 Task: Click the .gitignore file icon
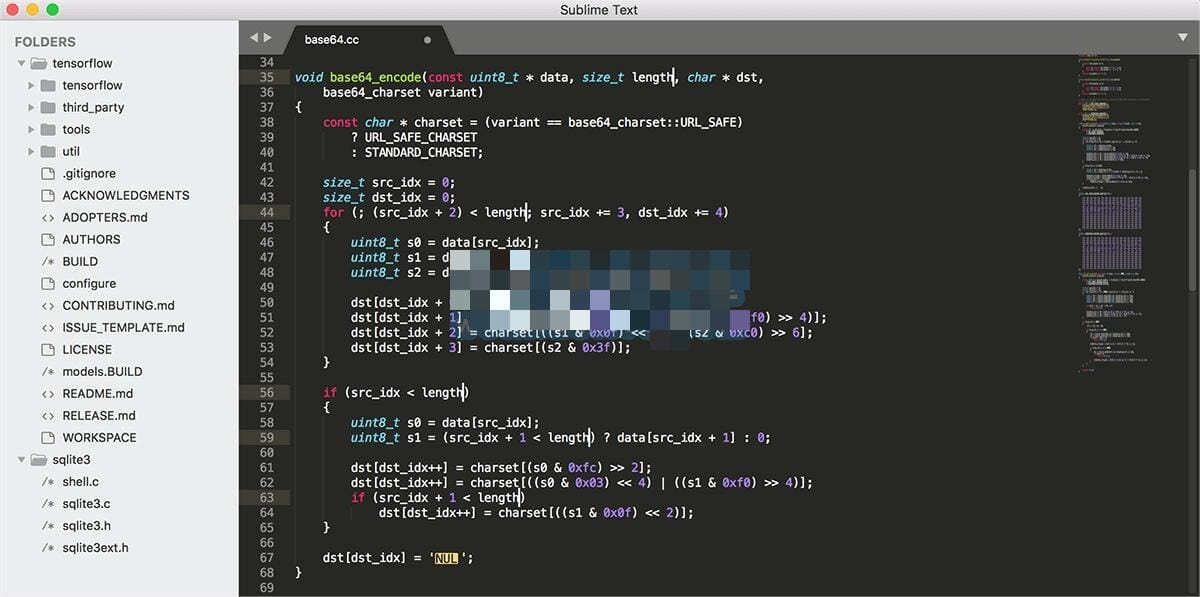[47, 173]
